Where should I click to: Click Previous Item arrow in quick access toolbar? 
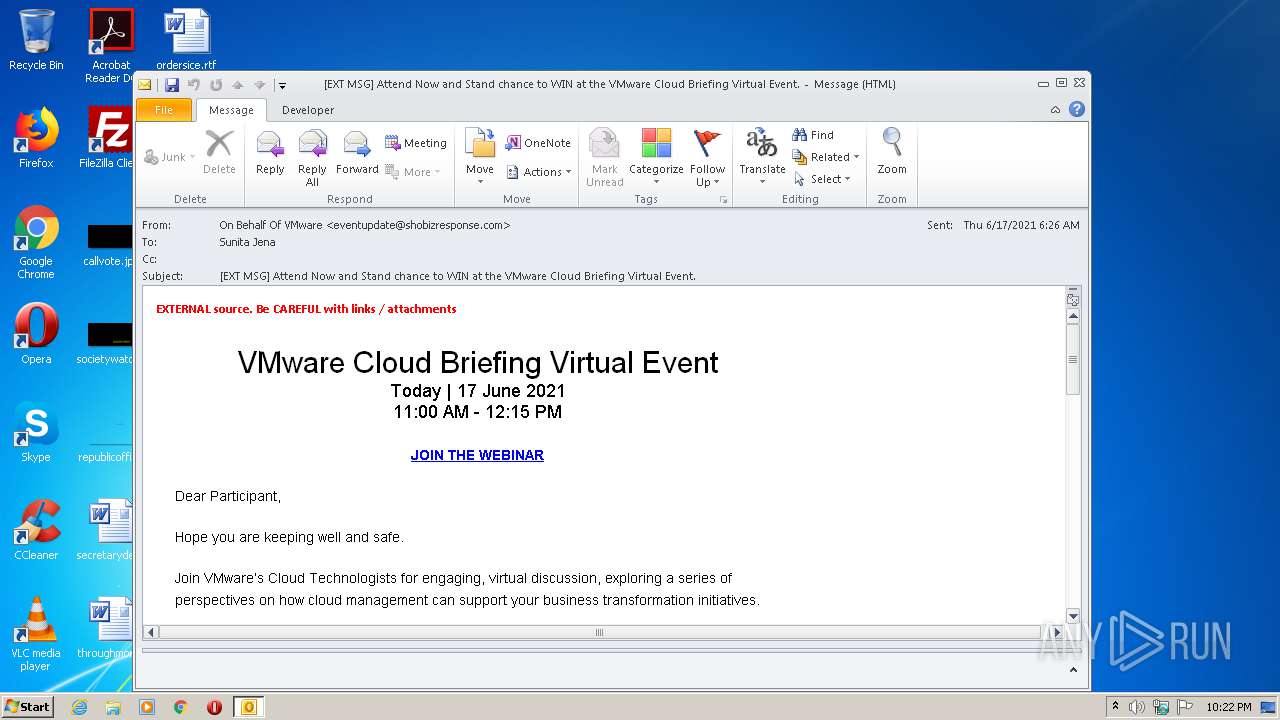[x=238, y=85]
